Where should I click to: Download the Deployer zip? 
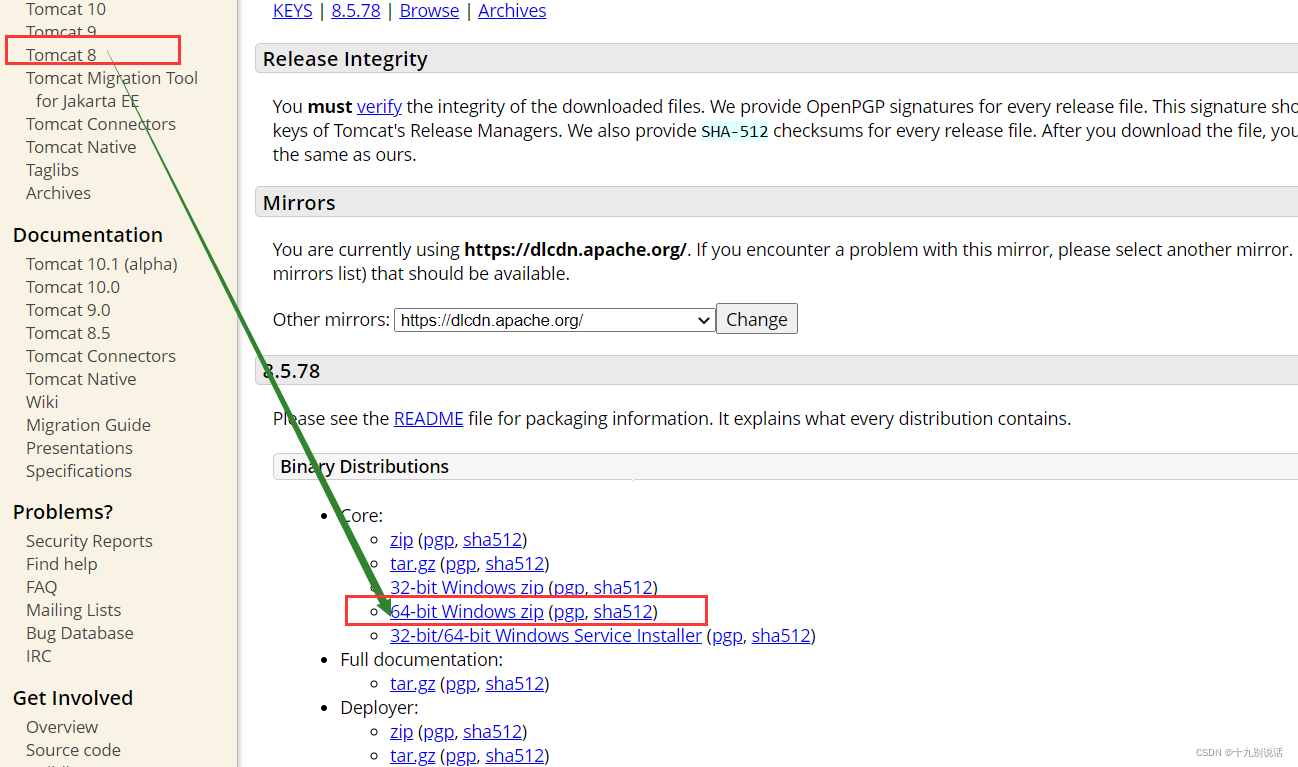click(401, 732)
